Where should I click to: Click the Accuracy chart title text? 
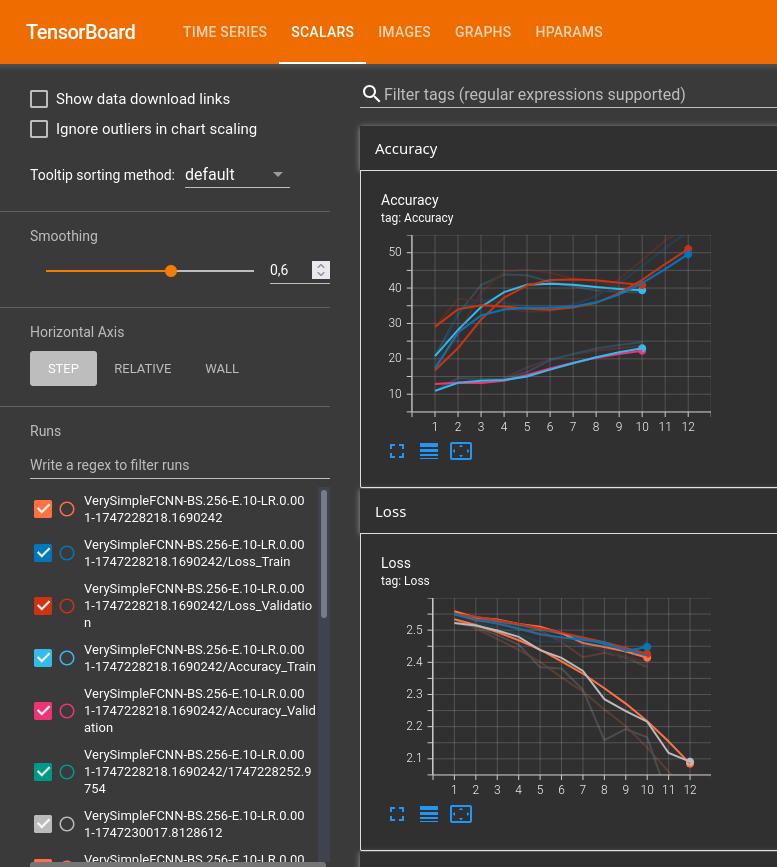[410, 200]
